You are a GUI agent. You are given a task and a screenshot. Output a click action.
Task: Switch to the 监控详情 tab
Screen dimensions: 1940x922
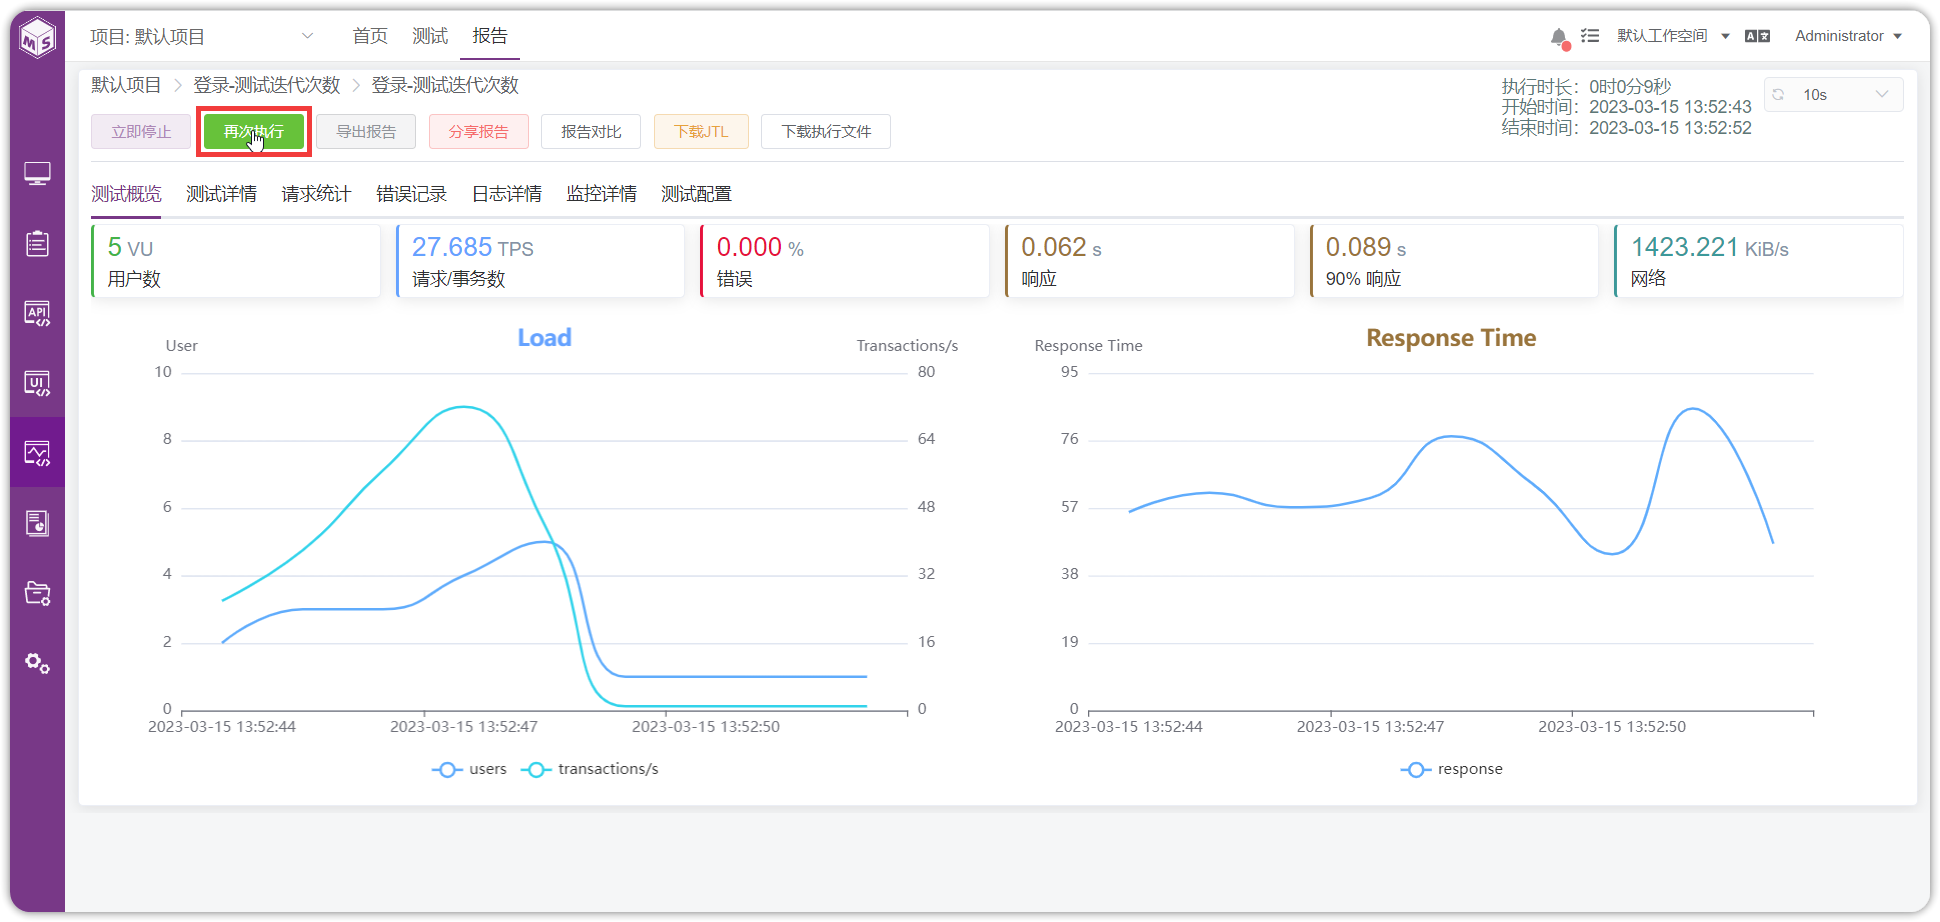tap(601, 194)
